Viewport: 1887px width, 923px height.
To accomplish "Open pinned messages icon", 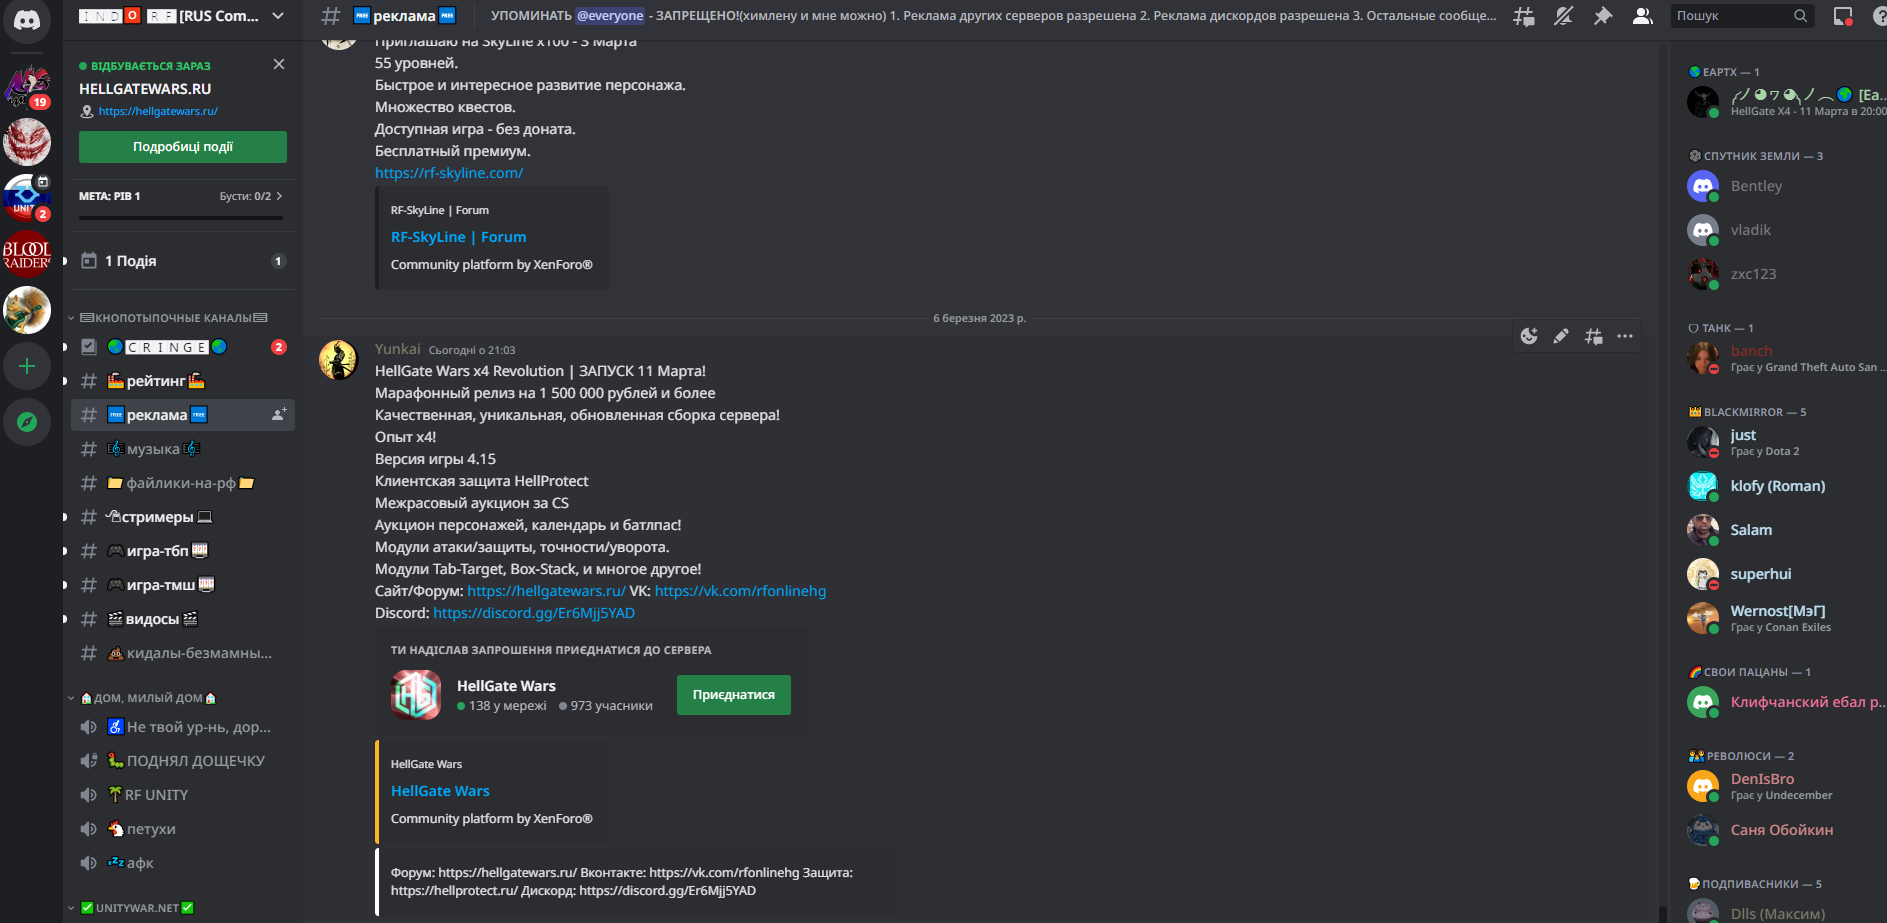I will tap(1603, 16).
